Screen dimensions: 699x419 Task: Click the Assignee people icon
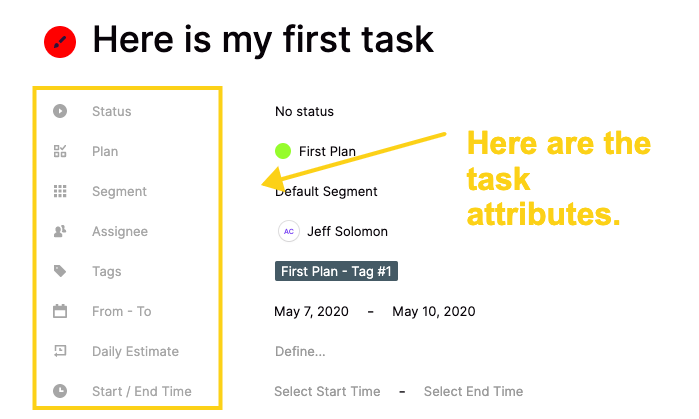tap(60, 231)
